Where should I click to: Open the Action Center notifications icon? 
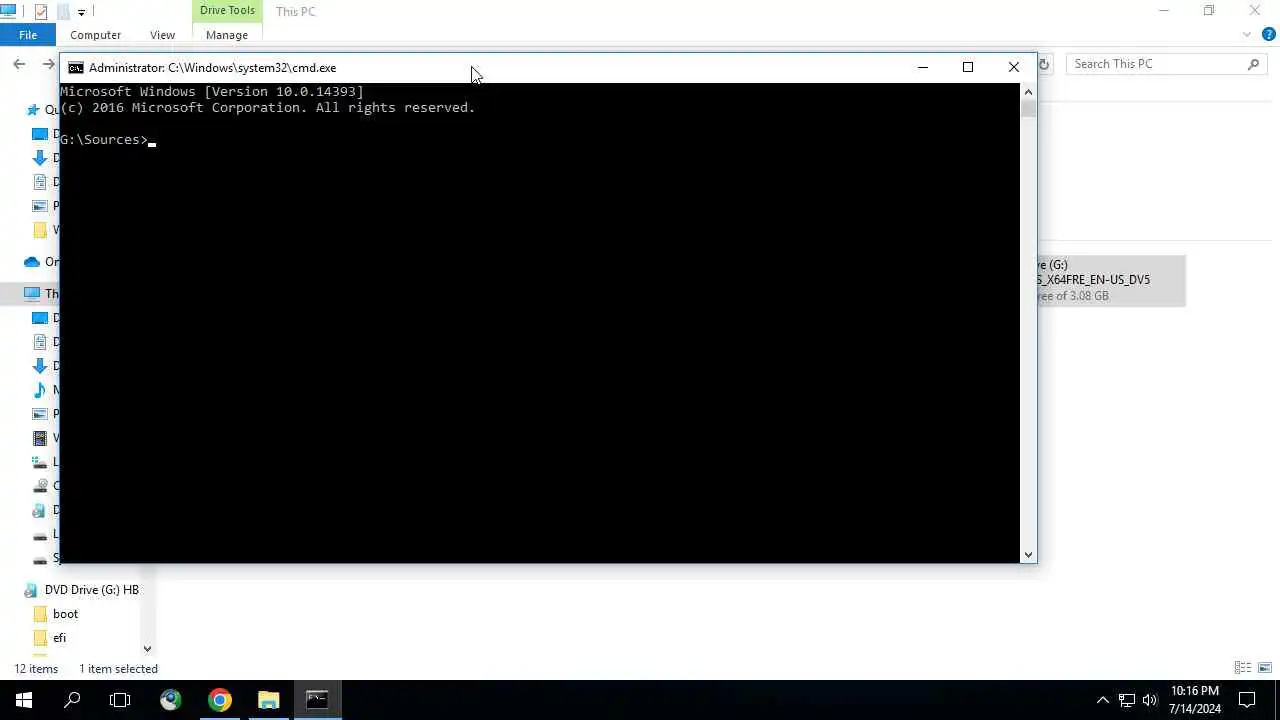pyautogui.click(x=1247, y=700)
